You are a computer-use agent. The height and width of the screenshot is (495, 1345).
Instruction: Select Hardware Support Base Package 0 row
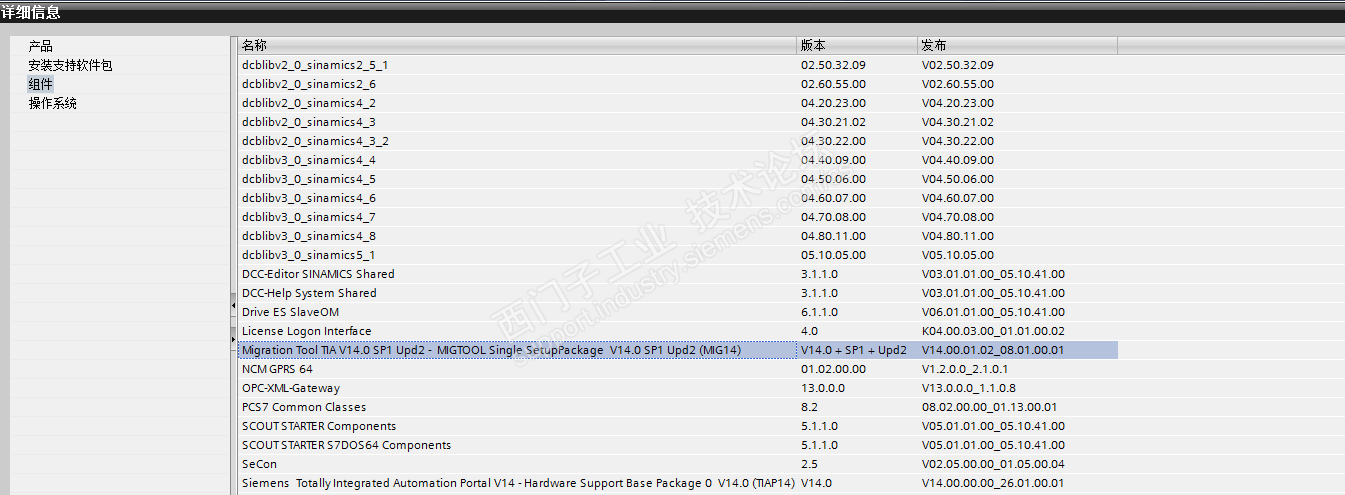pyautogui.click(x=678, y=483)
